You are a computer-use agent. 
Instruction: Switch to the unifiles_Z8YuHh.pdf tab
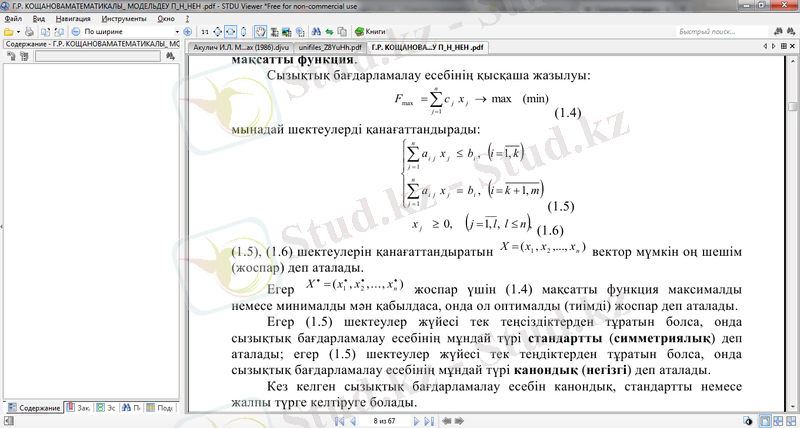[x=332, y=47]
